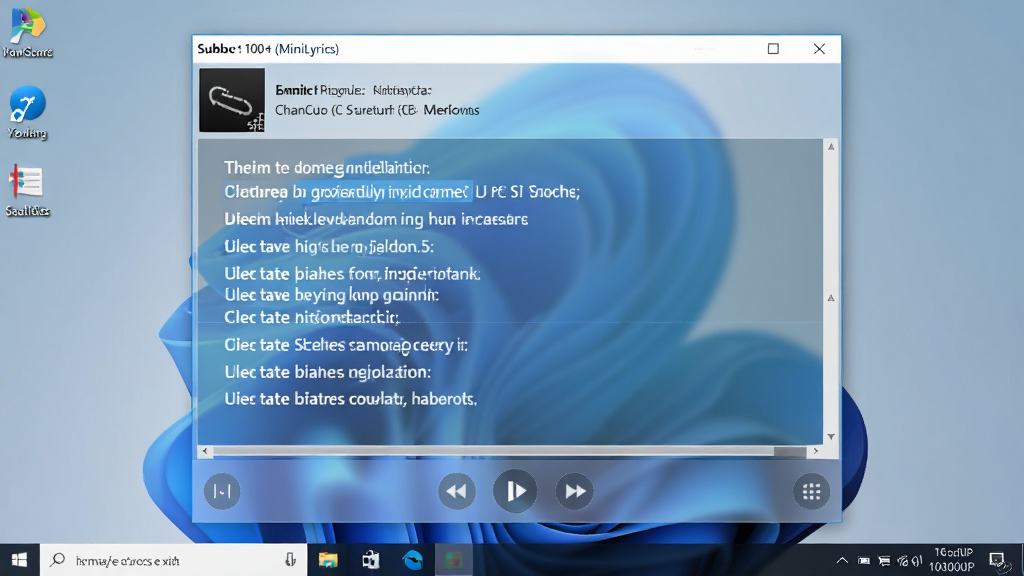Click the lyric line 'Ulec tave beying lanp goinnin'

tap(331, 295)
